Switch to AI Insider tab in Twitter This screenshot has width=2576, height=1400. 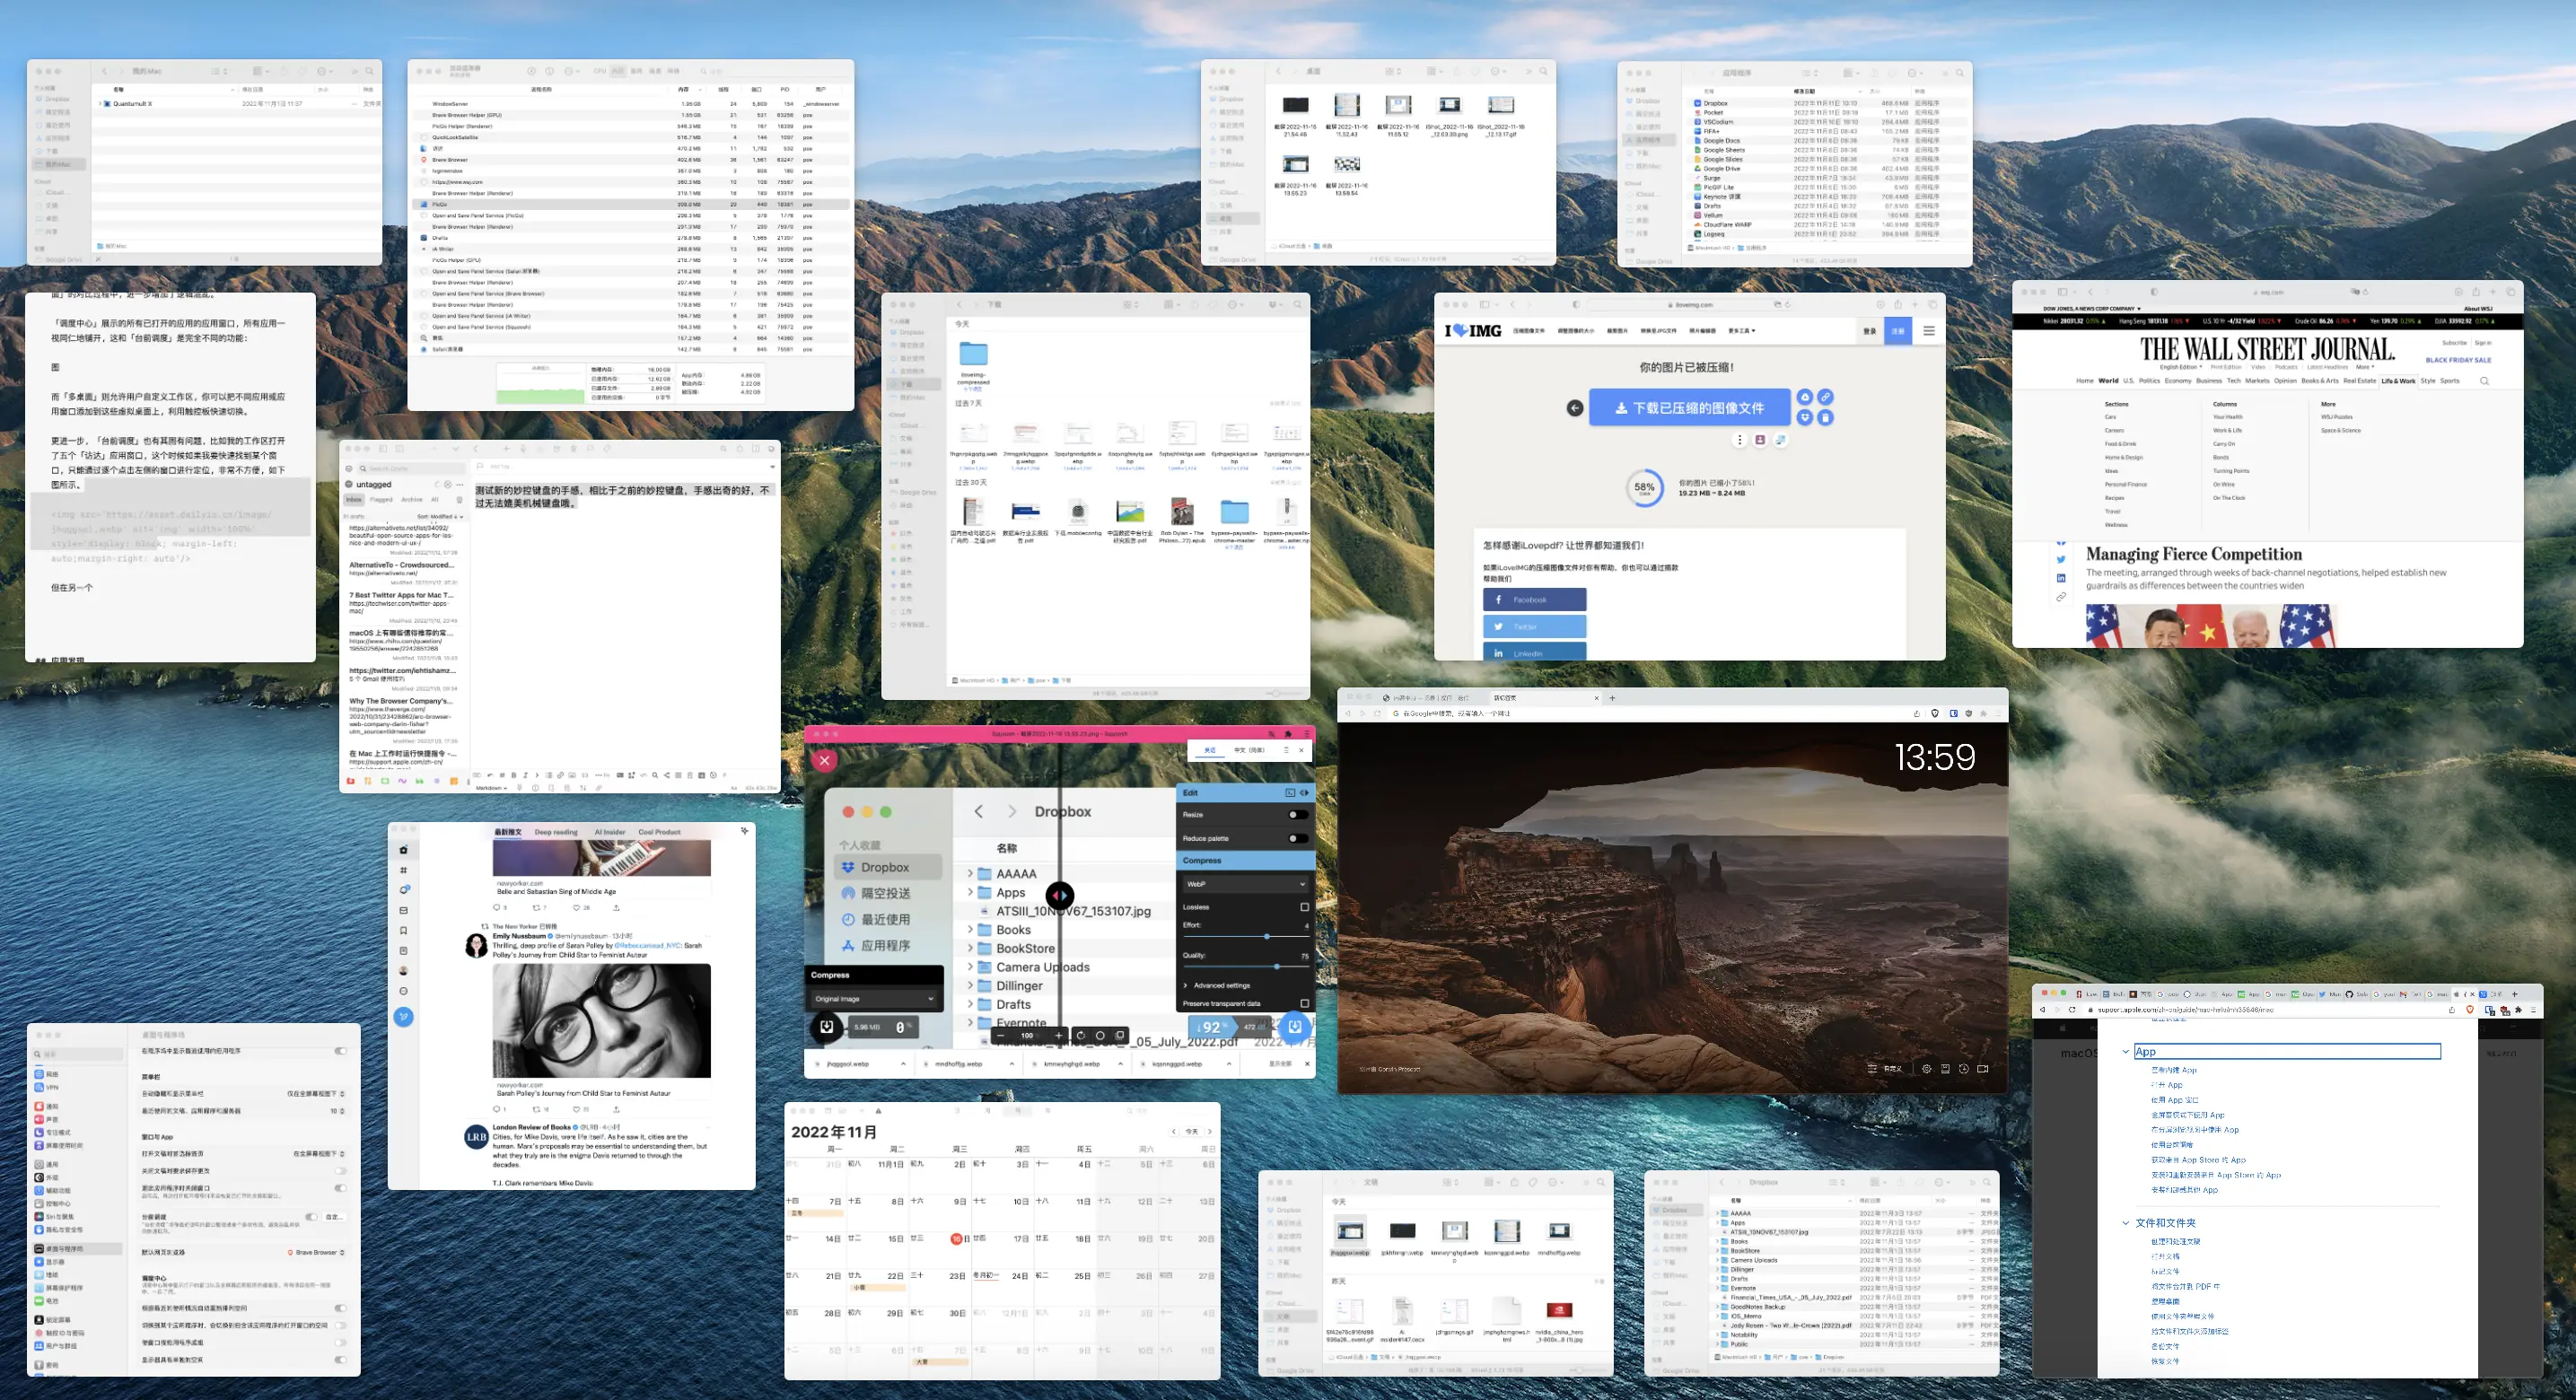pos(610,832)
